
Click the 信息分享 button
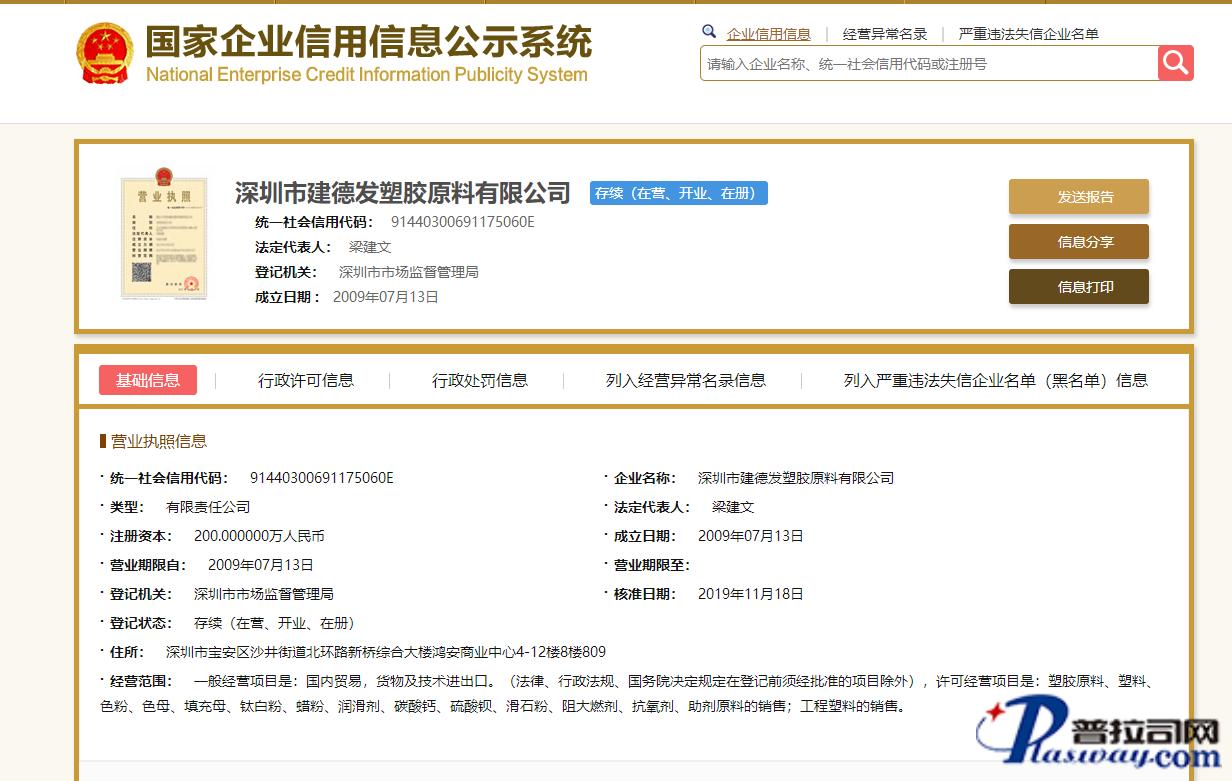pyautogui.click(x=1078, y=242)
